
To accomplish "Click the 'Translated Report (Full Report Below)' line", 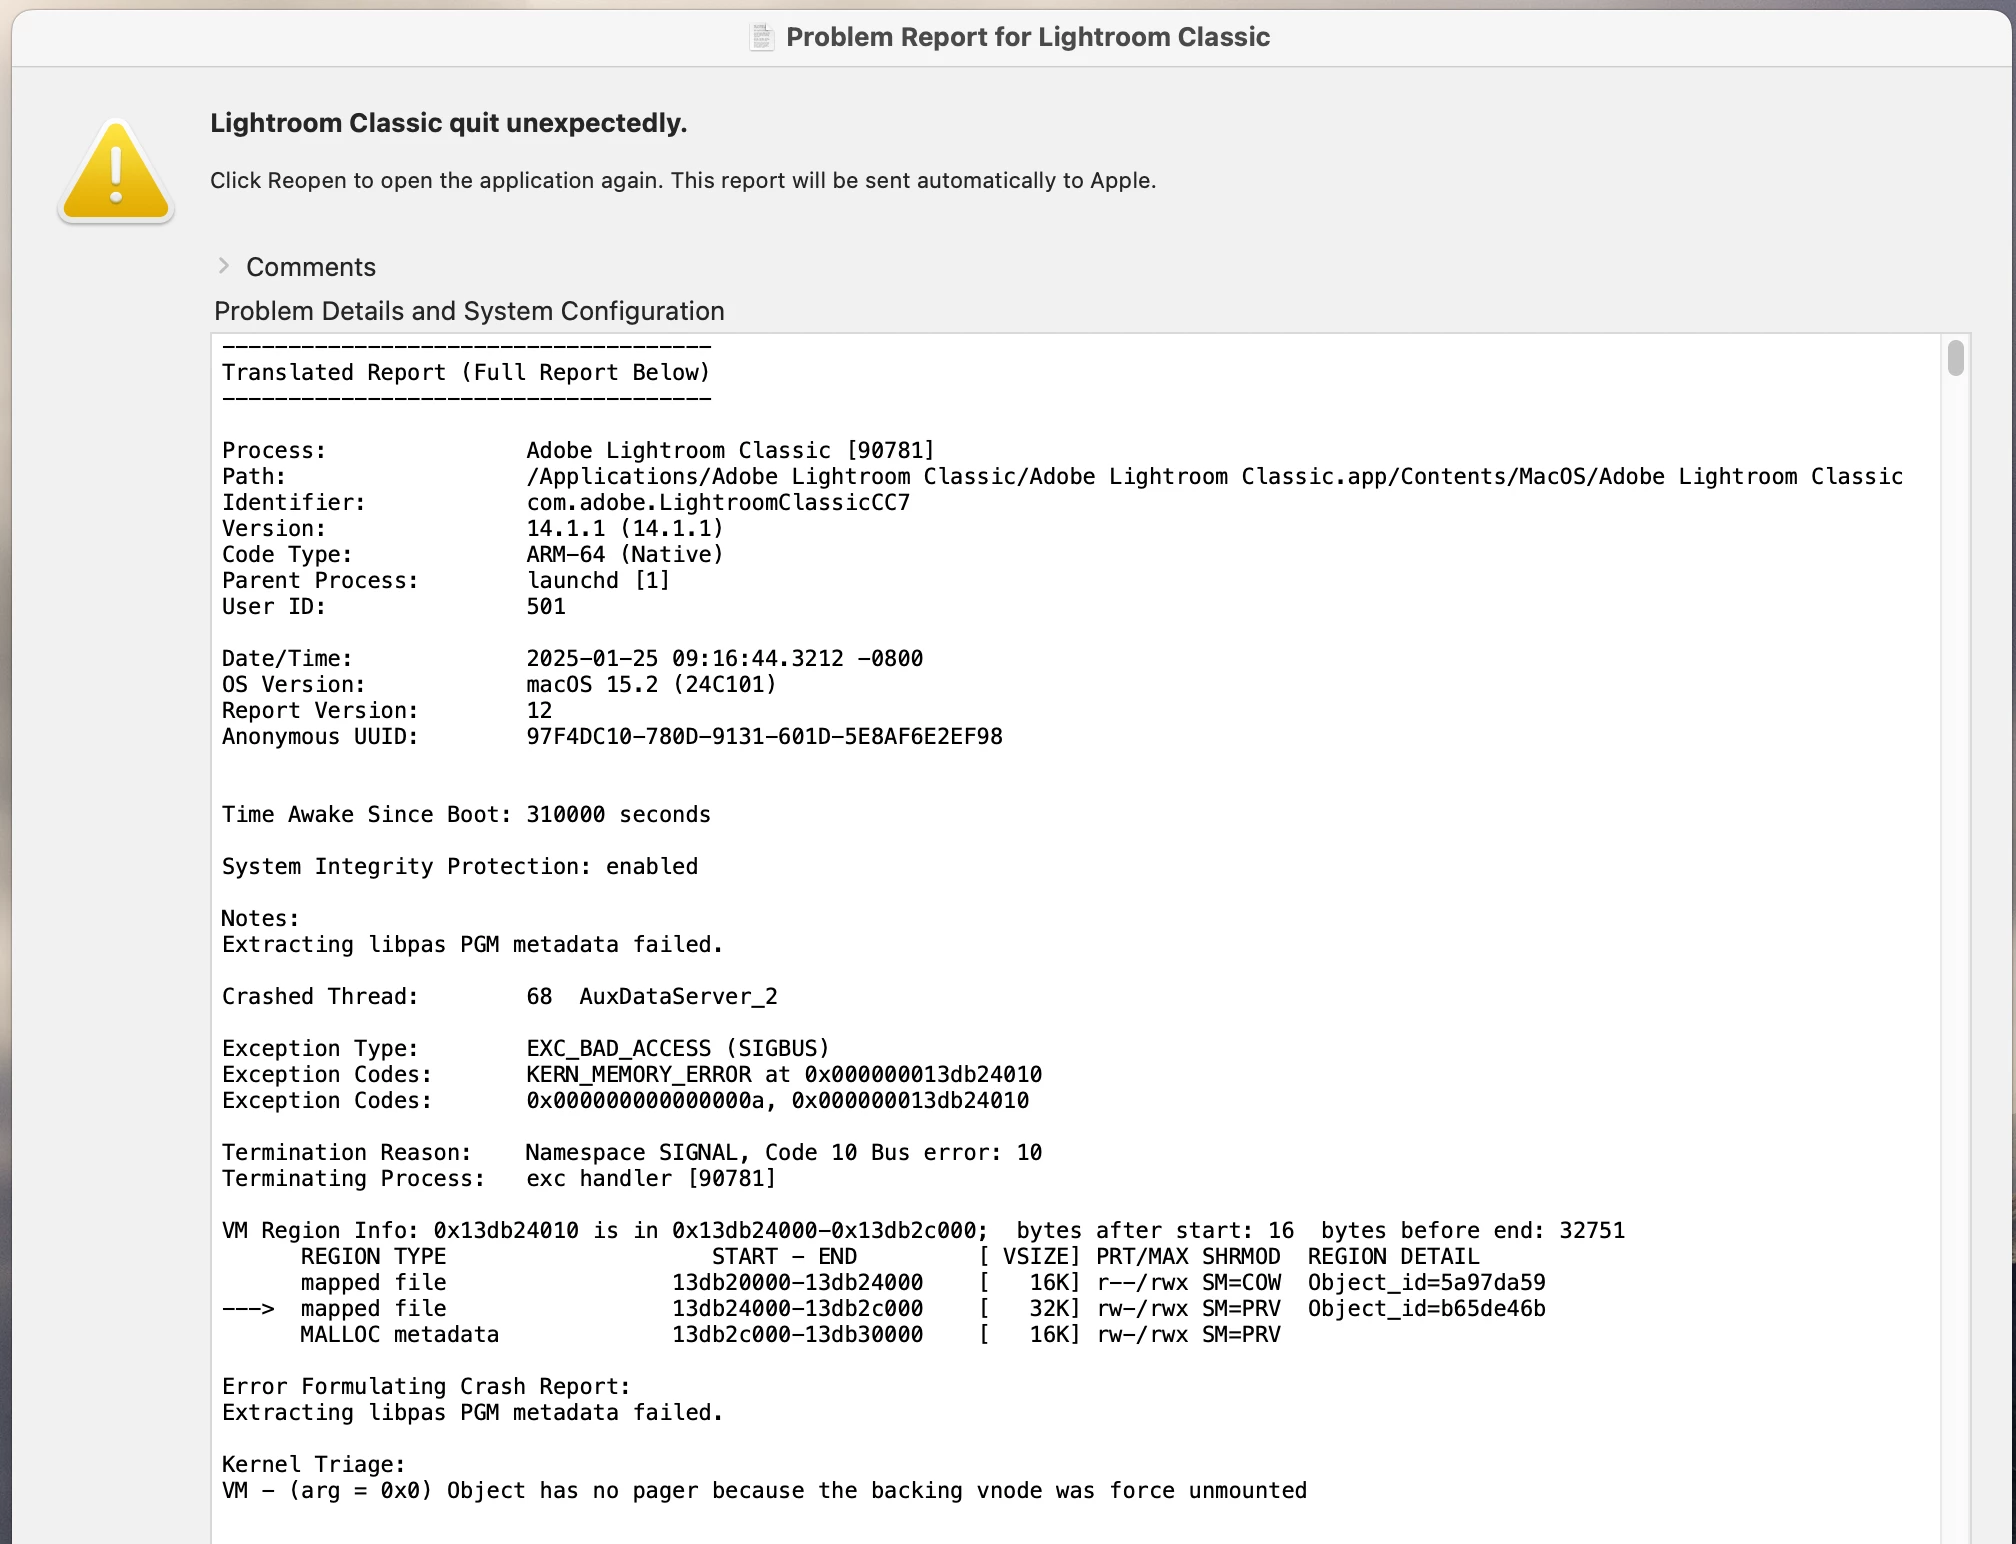I will click(x=465, y=373).
